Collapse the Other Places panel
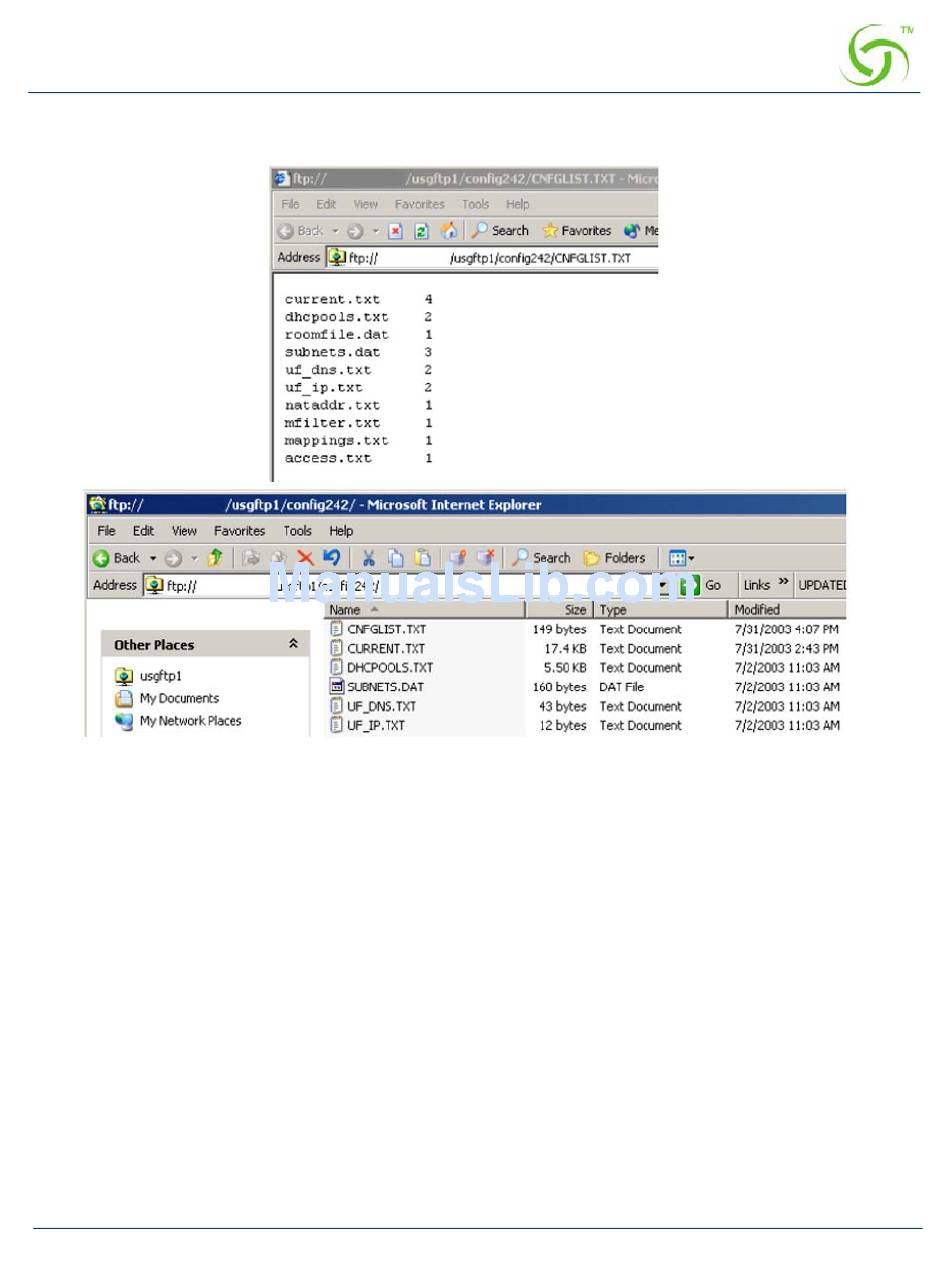 [x=293, y=645]
